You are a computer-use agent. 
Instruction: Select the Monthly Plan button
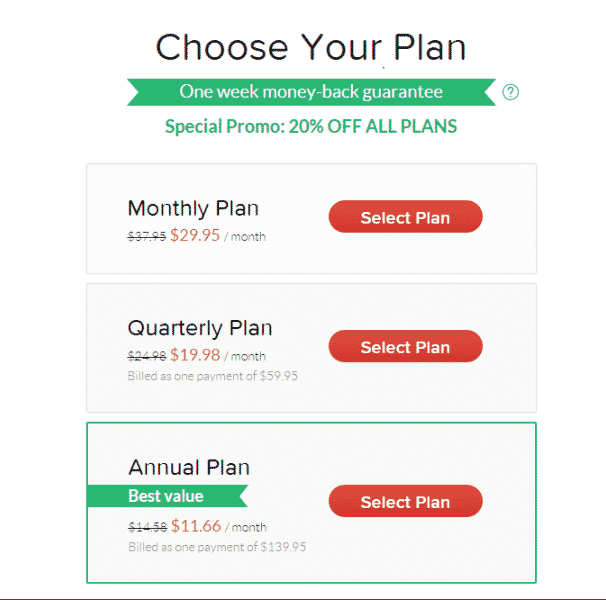point(405,218)
